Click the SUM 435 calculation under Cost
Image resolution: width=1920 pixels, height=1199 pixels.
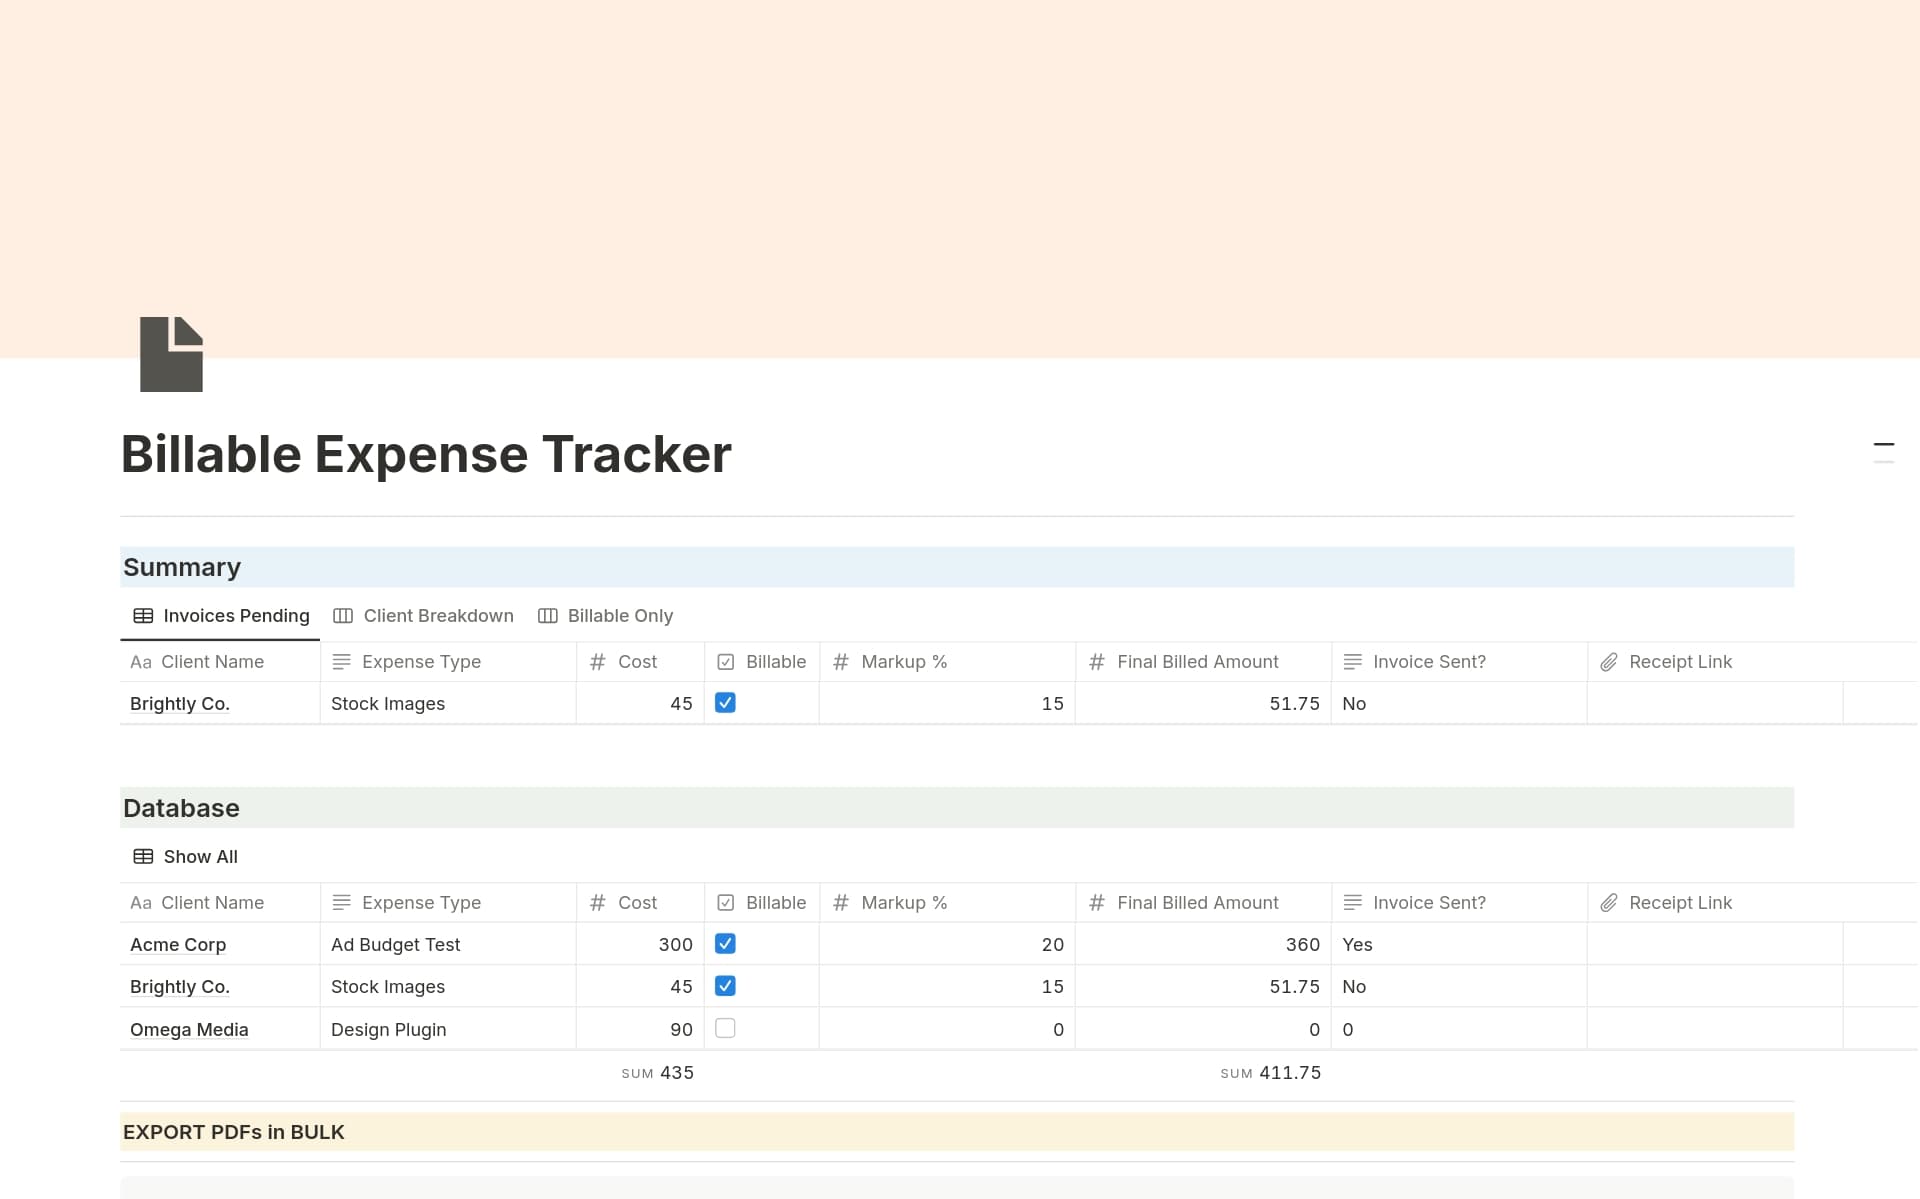tap(657, 1072)
